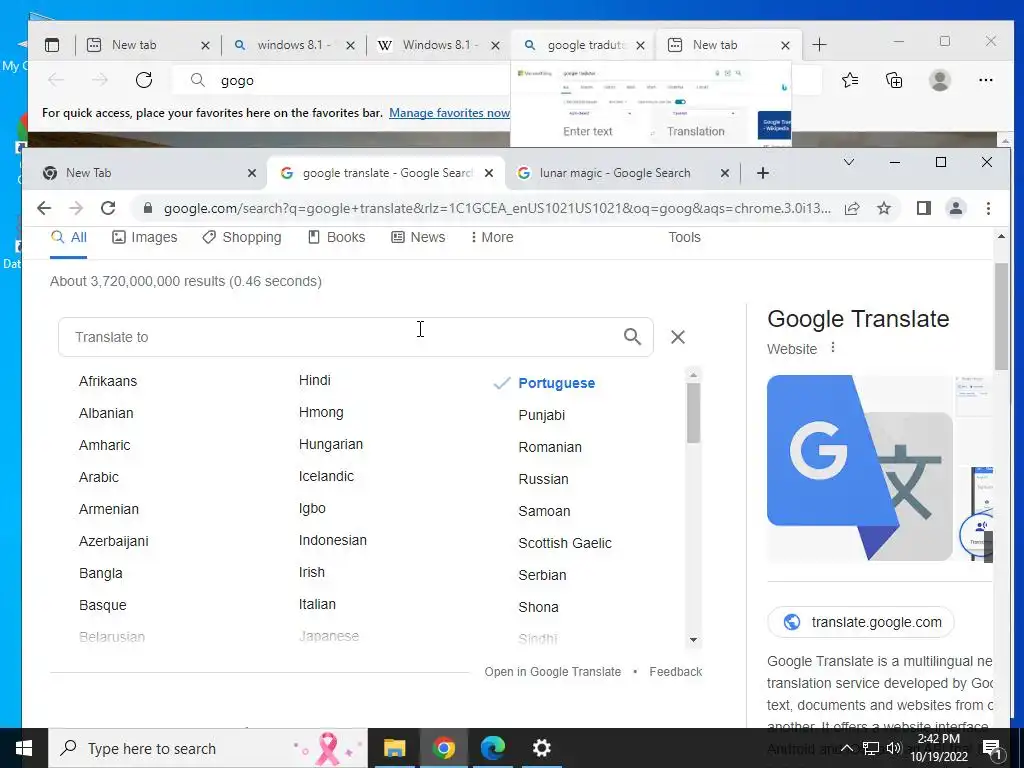Click the volume icon in the system tray

click(894, 748)
